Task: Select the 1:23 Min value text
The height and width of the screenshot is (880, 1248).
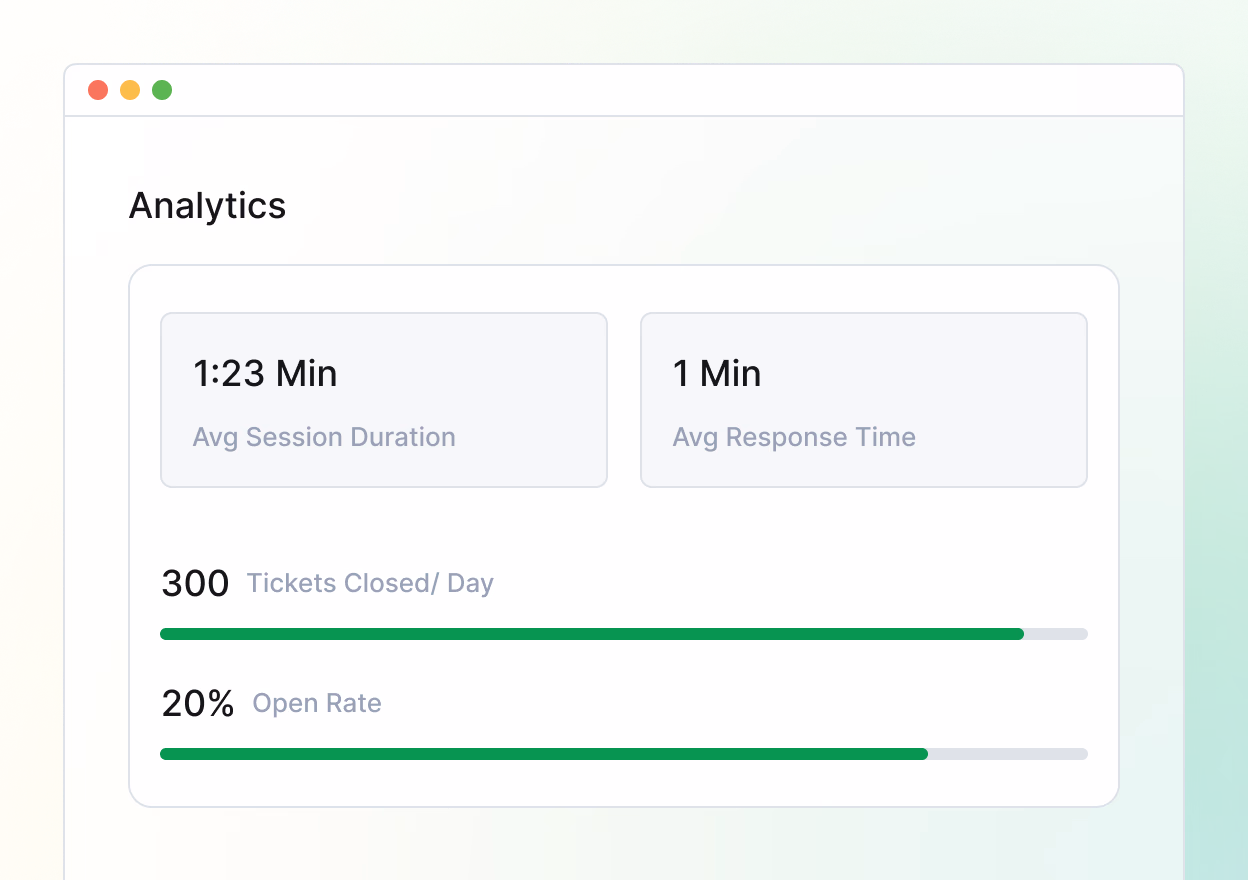Action: point(265,374)
